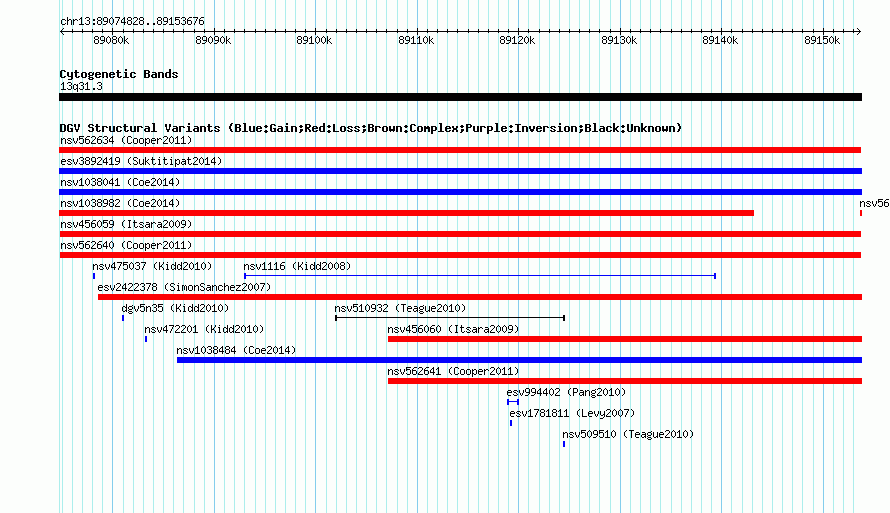
Task: Select the red nsv456060 loss bar
Action: click(x=625, y=339)
